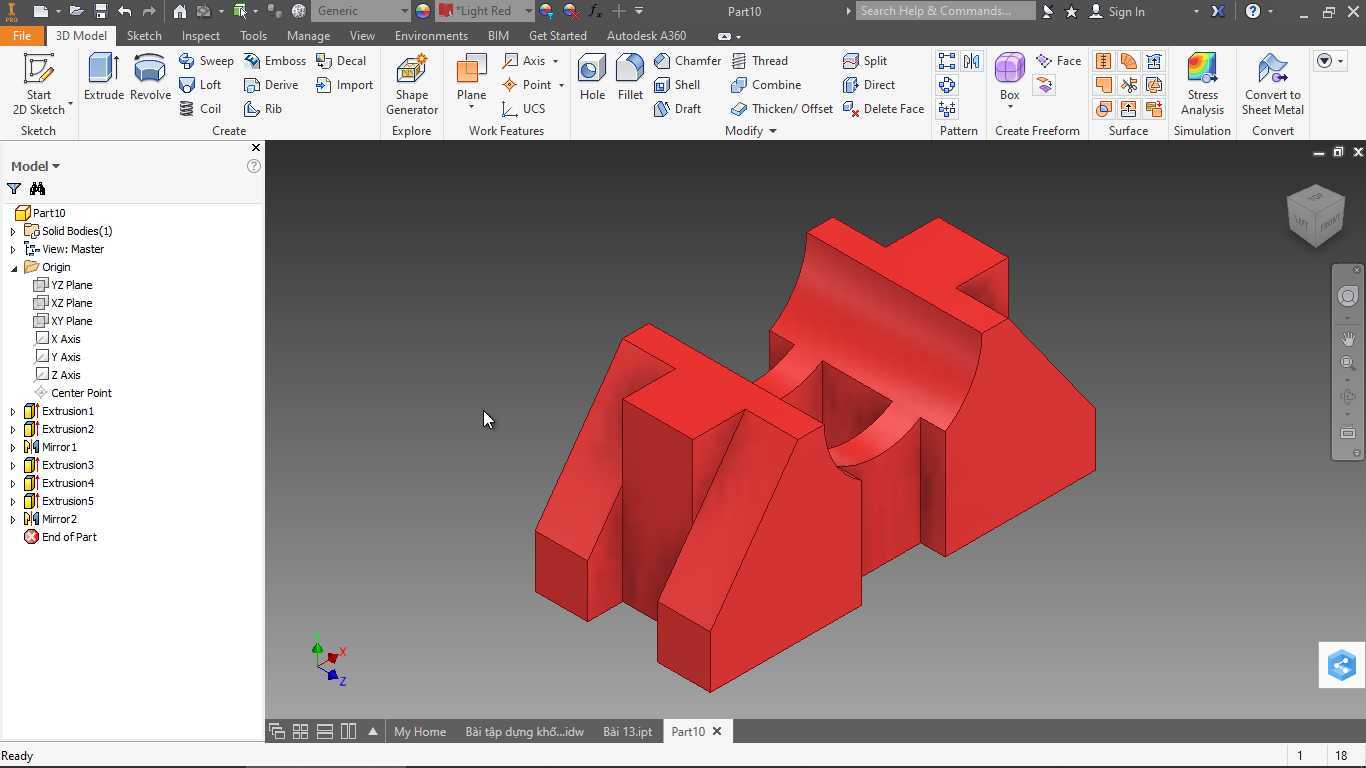
Task: Click the Import button in Create panel
Action: point(344,85)
